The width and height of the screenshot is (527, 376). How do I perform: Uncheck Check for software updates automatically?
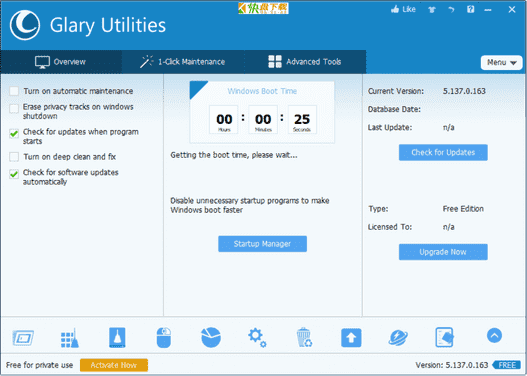tap(14, 174)
